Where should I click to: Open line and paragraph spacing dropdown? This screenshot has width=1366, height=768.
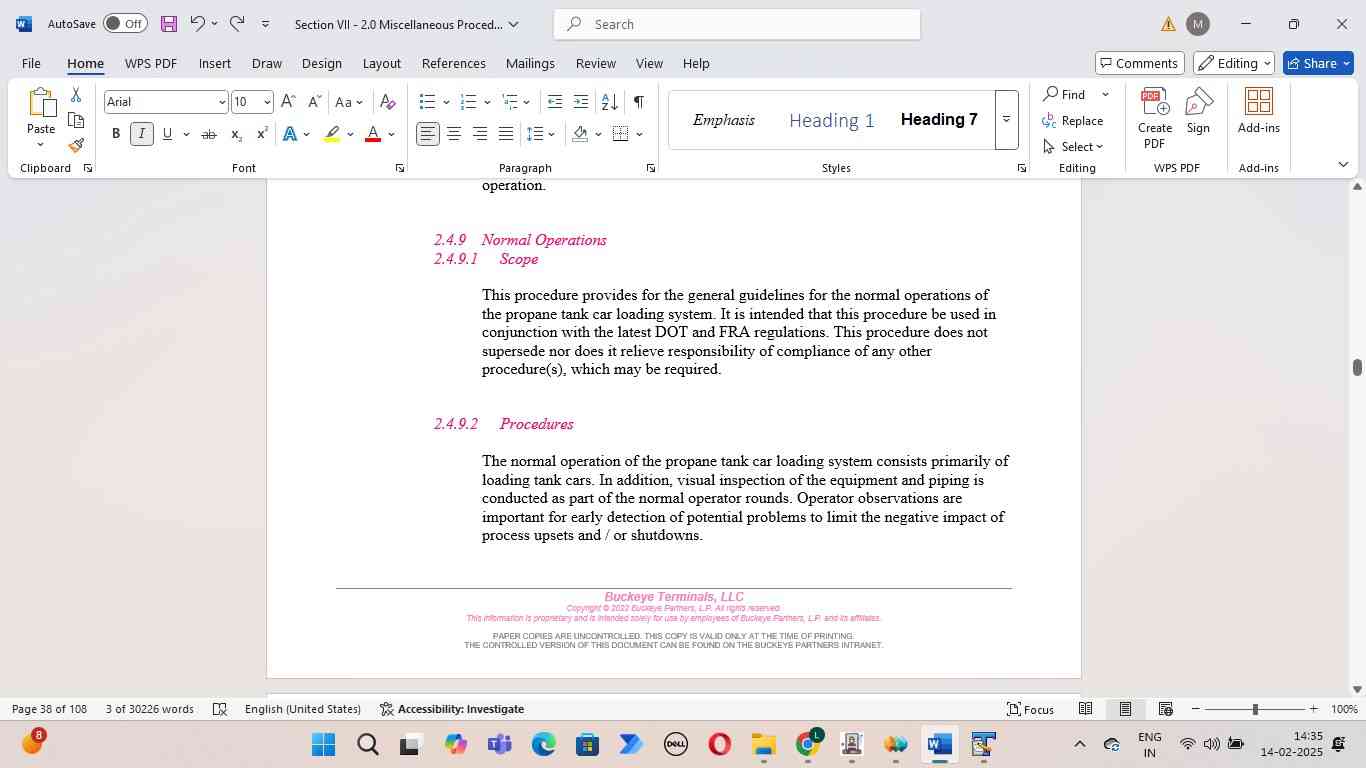click(541, 134)
